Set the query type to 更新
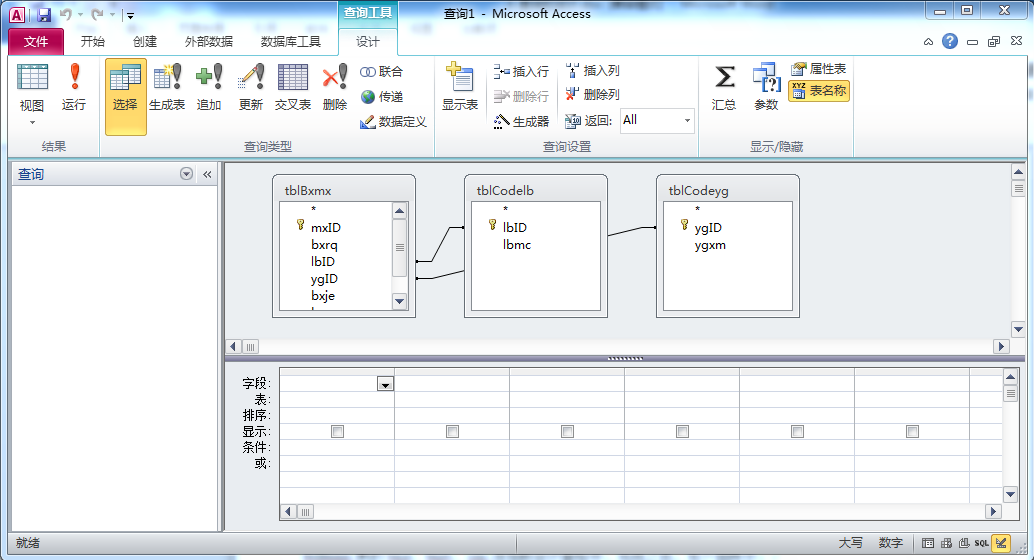Image resolution: width=1034 pixels, height=560 pixels. tap(251, 87)
